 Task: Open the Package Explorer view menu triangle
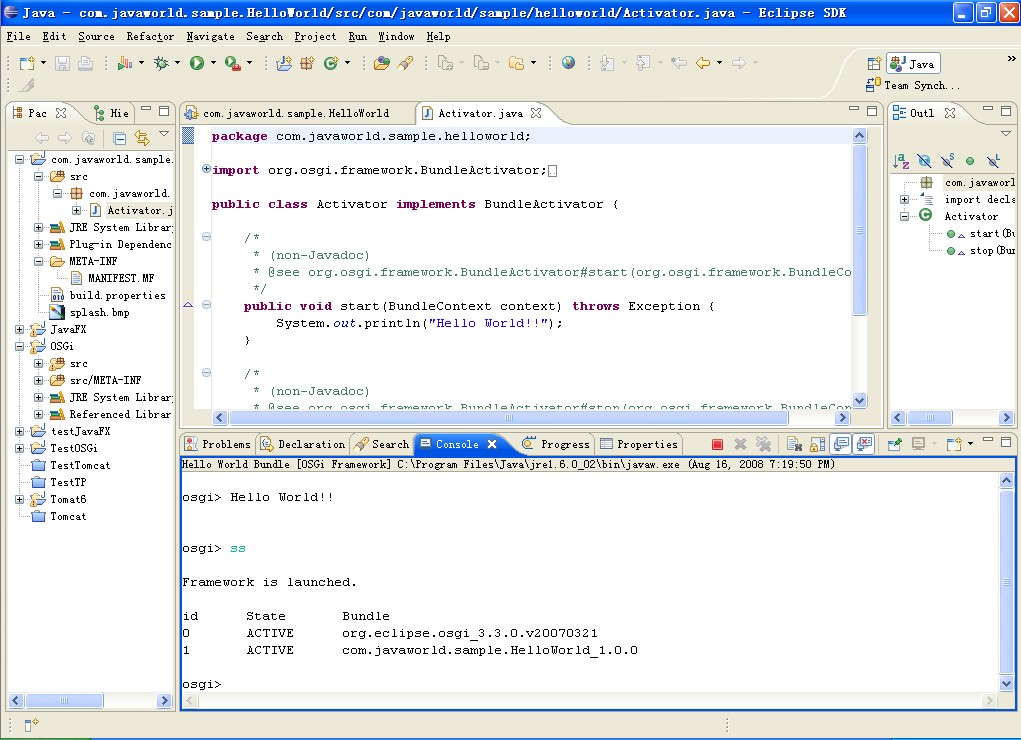(x=164, y=134)
